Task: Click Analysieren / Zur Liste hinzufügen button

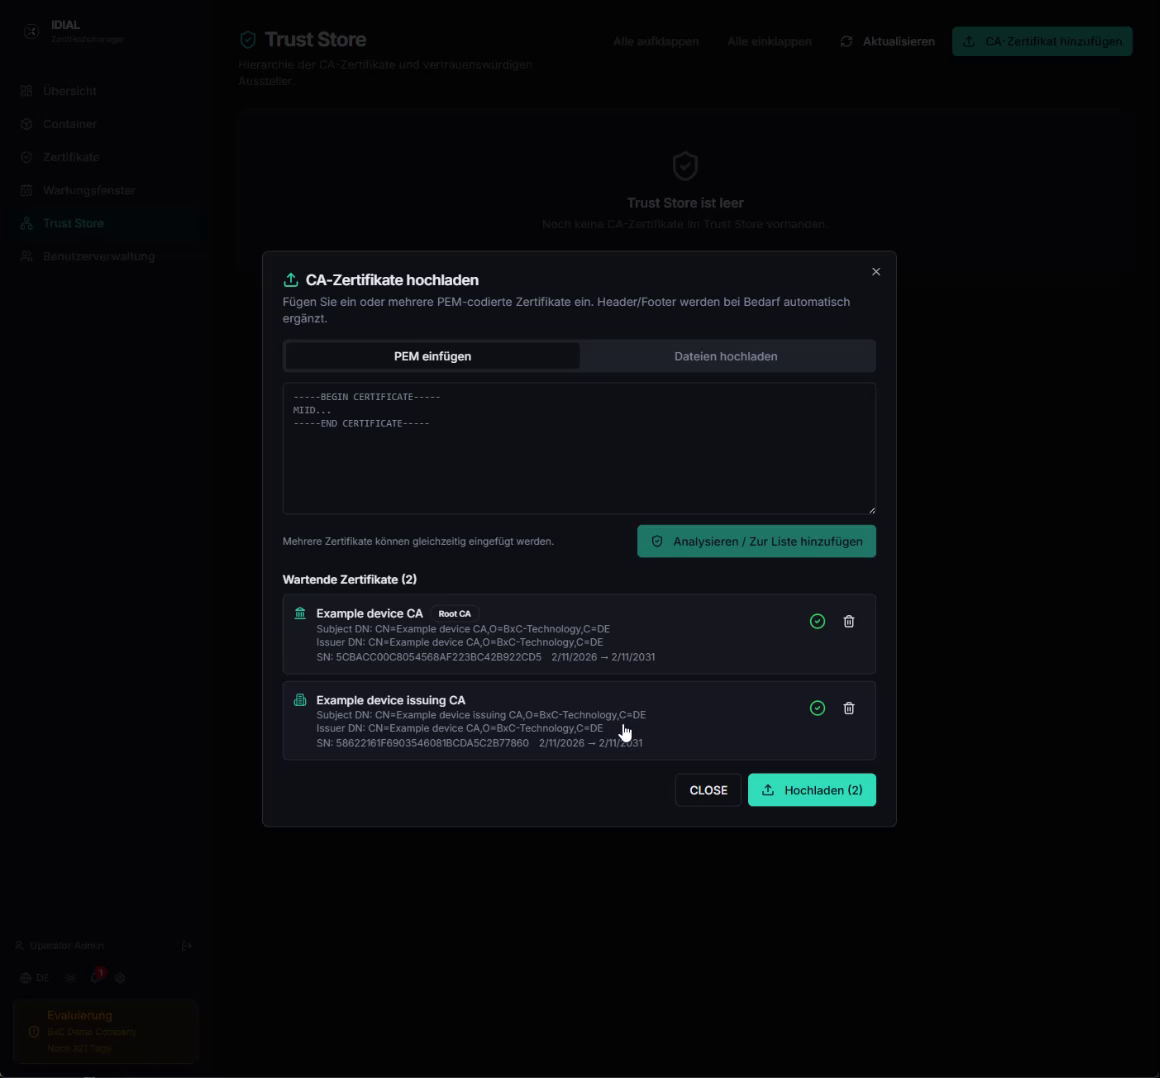Action: coord(756,542)
